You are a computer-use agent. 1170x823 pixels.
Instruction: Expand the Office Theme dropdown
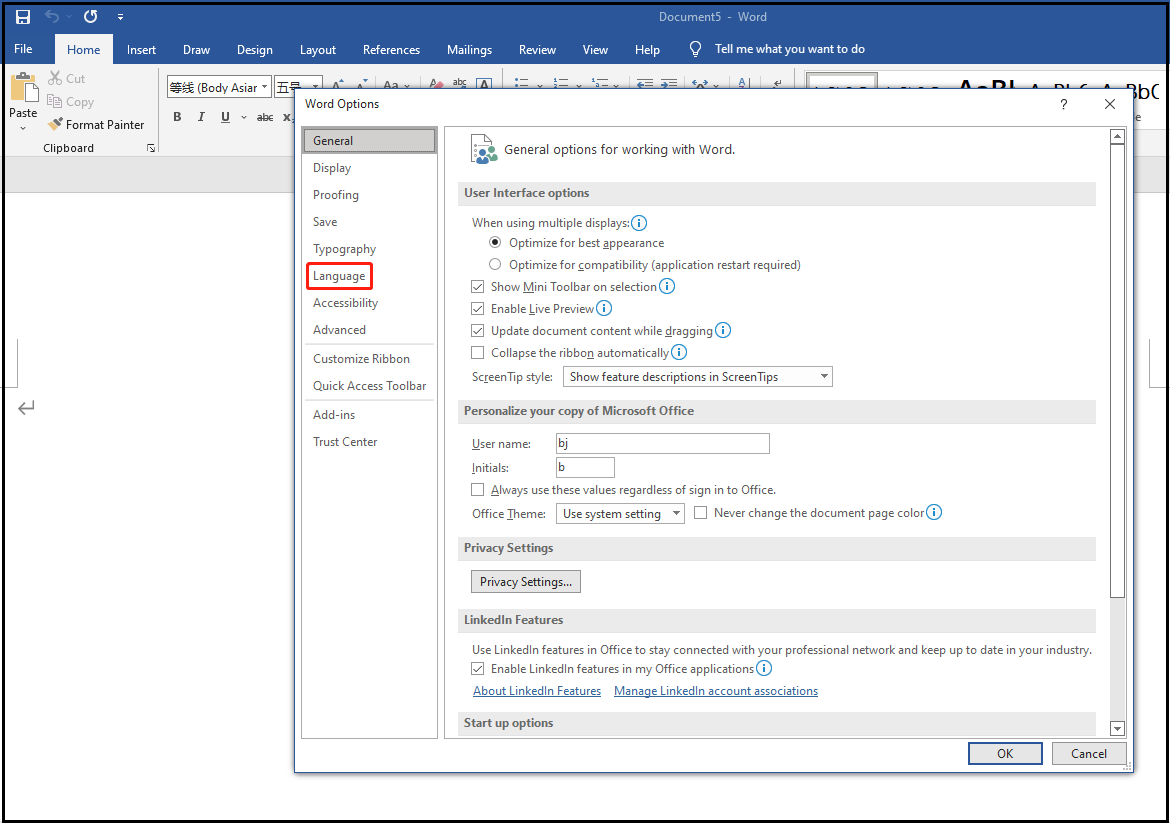pyautogui.click(x=620, y=514)
